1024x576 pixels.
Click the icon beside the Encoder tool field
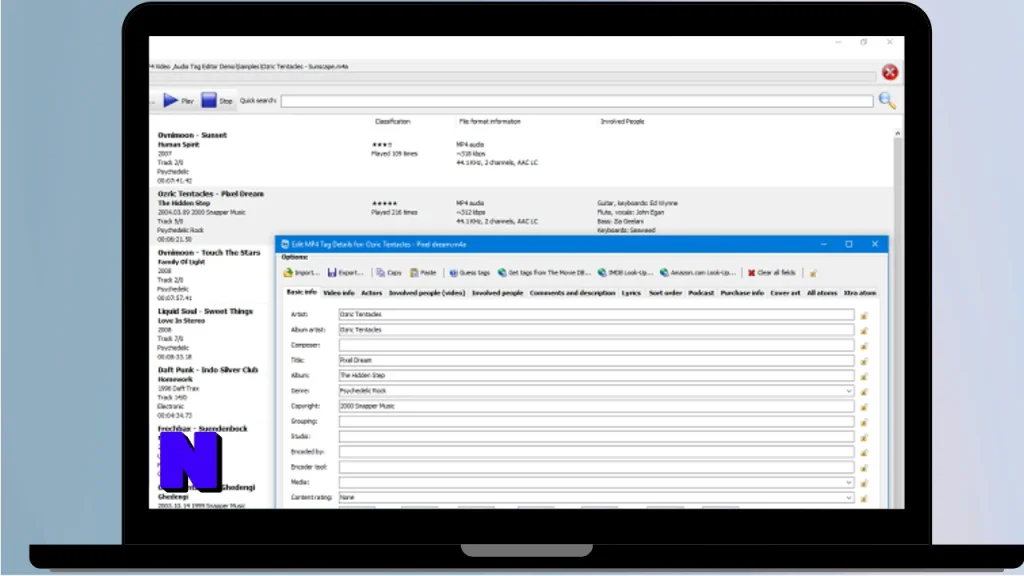pos(864,468)
